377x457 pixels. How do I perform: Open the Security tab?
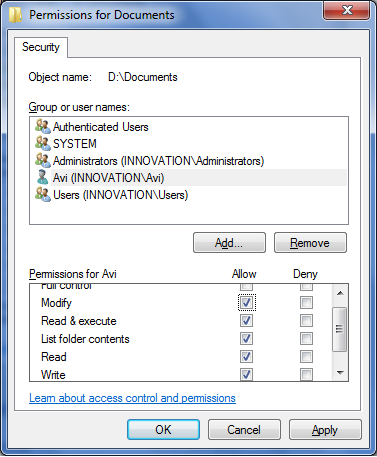click(41, 47)
